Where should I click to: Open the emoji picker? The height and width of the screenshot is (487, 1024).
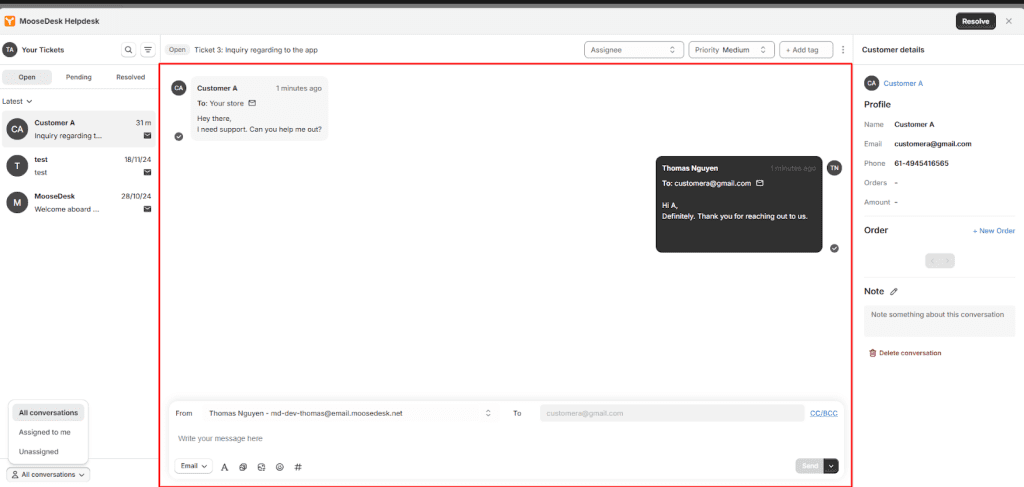pos(280,467)
